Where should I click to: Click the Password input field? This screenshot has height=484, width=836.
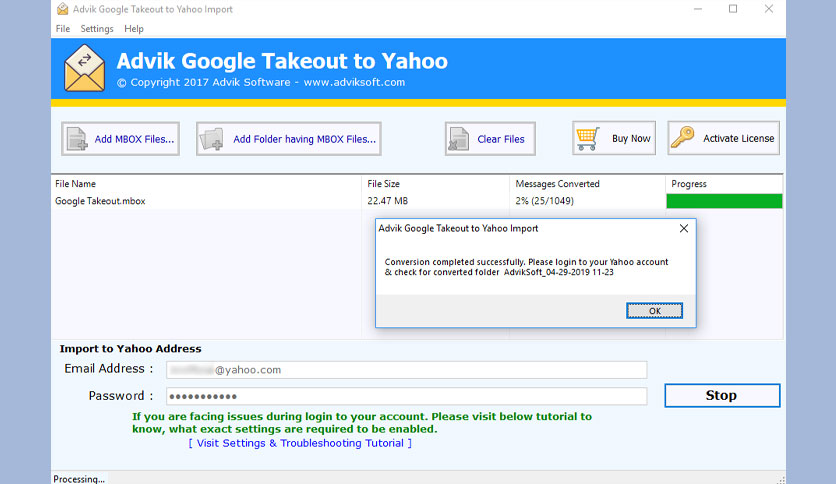406,396
